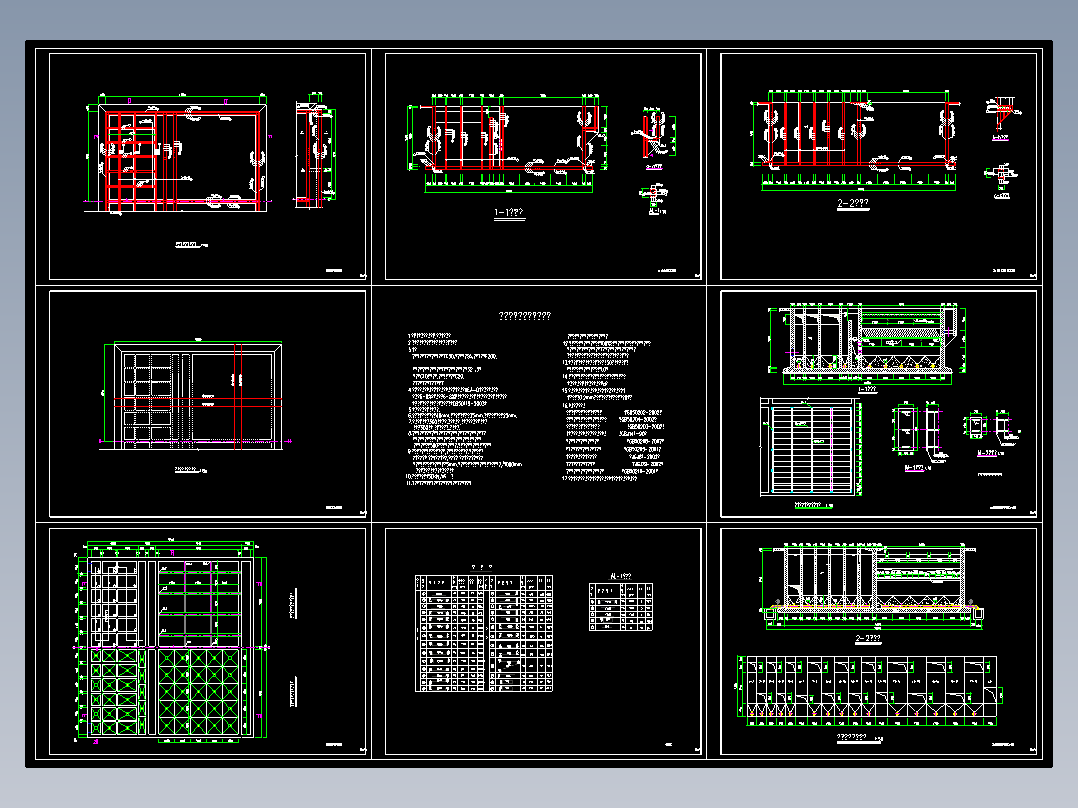1078x808 pixels.
Task: Click the white '1-1???' label below the gray section
Action: [868, 389]
